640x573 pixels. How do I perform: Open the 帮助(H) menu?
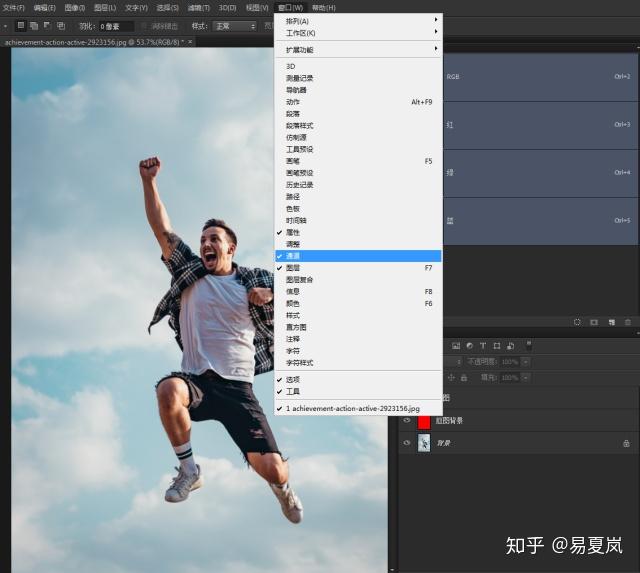point(324,8)
